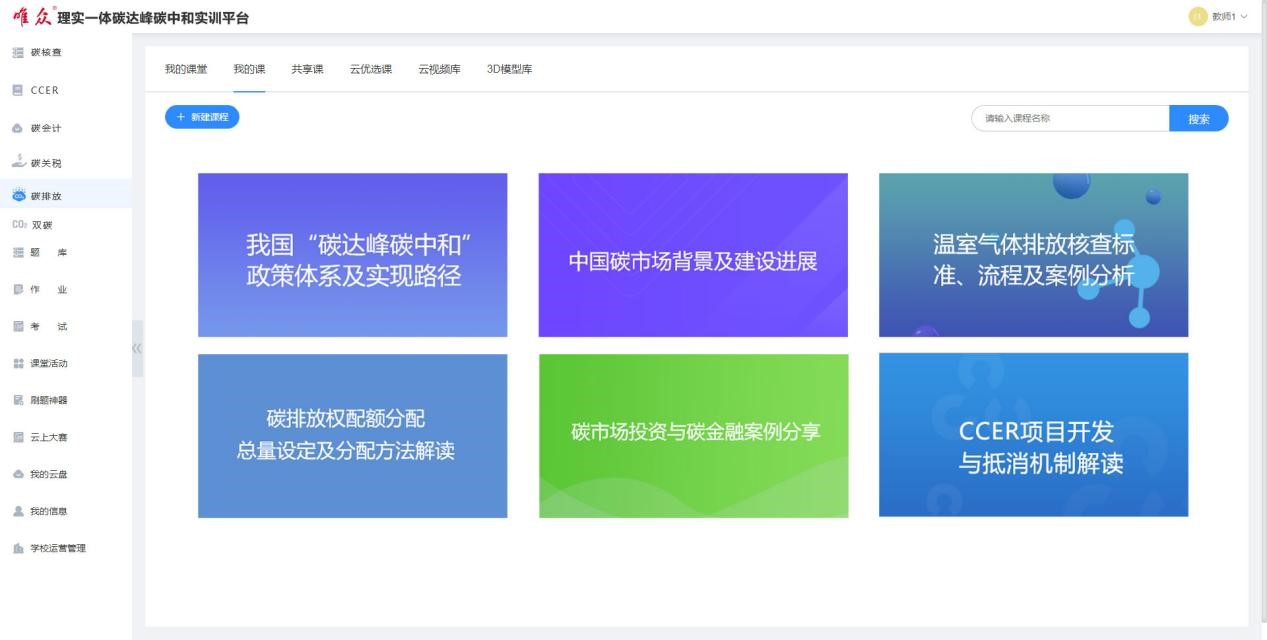Click the 搜索 search button
This screenshot has width=1267, height=640.
(1198, 119)
